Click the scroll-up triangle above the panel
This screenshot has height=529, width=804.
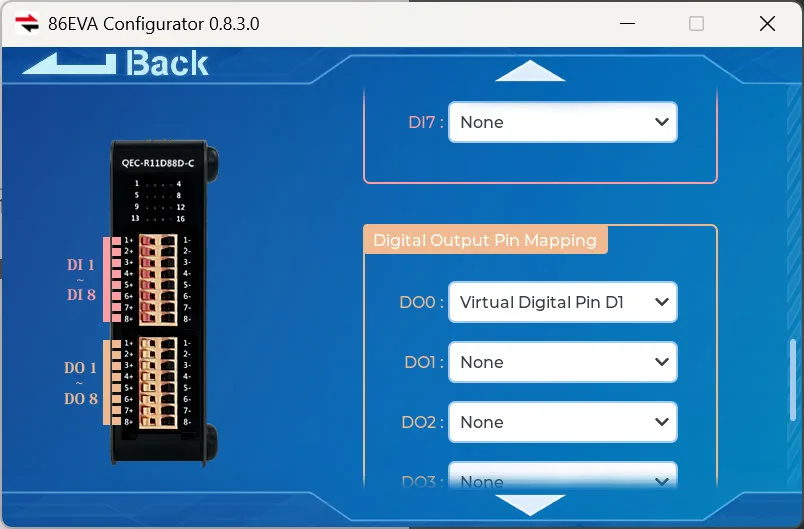click(x=530, y=71)
